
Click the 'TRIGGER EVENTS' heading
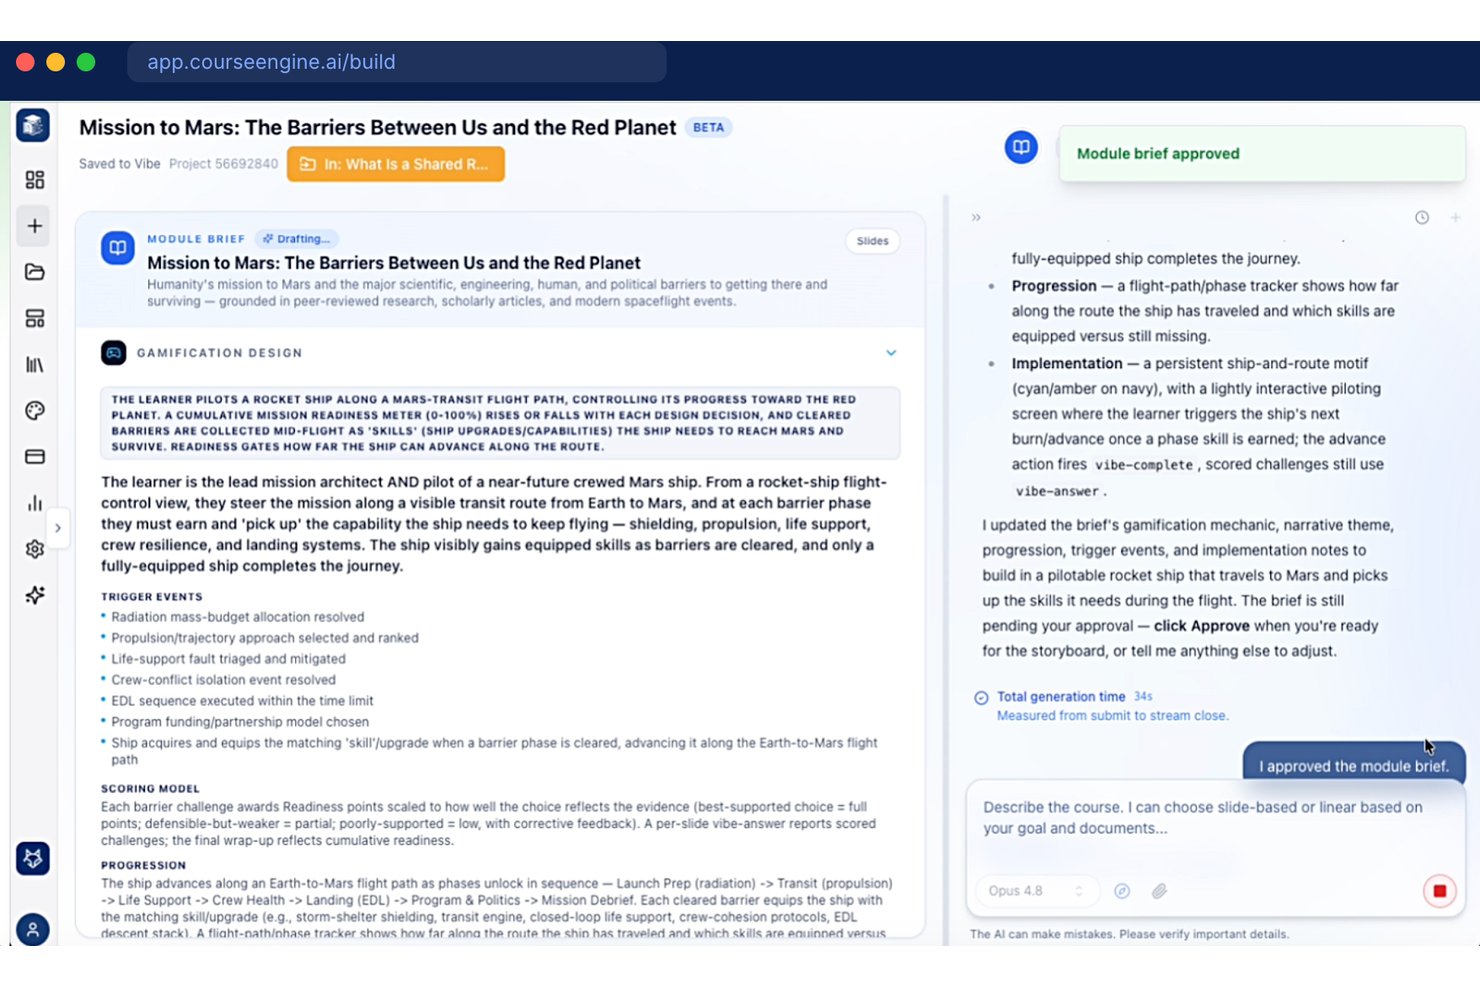[x=151, y=597]
